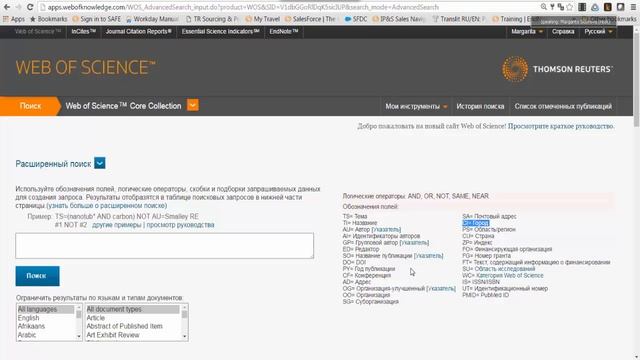This screenshot has height=360, width=640.
Task: Open Список отмеченных публикаций
Action: pos(563,107)
